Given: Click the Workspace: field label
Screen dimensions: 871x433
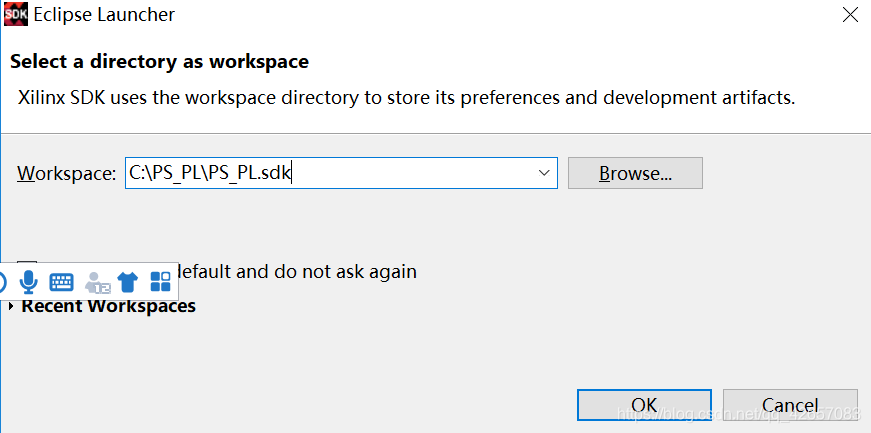Looking at the screenshot, I should coord(67,174).
